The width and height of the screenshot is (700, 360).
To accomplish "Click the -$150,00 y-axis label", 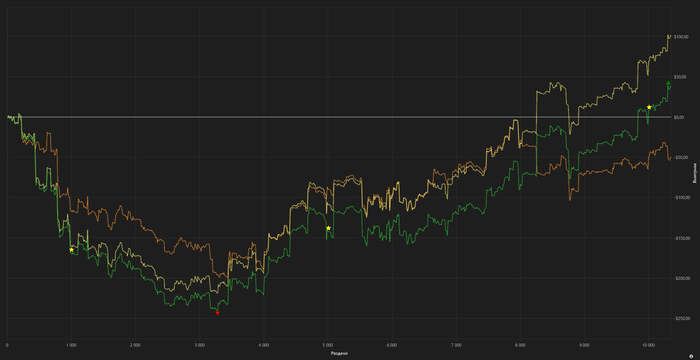I will pyautogui.click(x=681, y=238).
